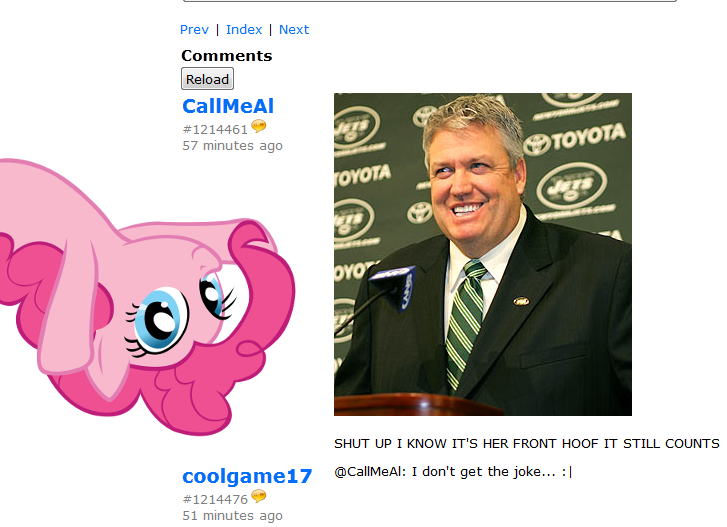Reload the comments with the Reload button
This screenshot has width=727, height=527.
[207, 79]
